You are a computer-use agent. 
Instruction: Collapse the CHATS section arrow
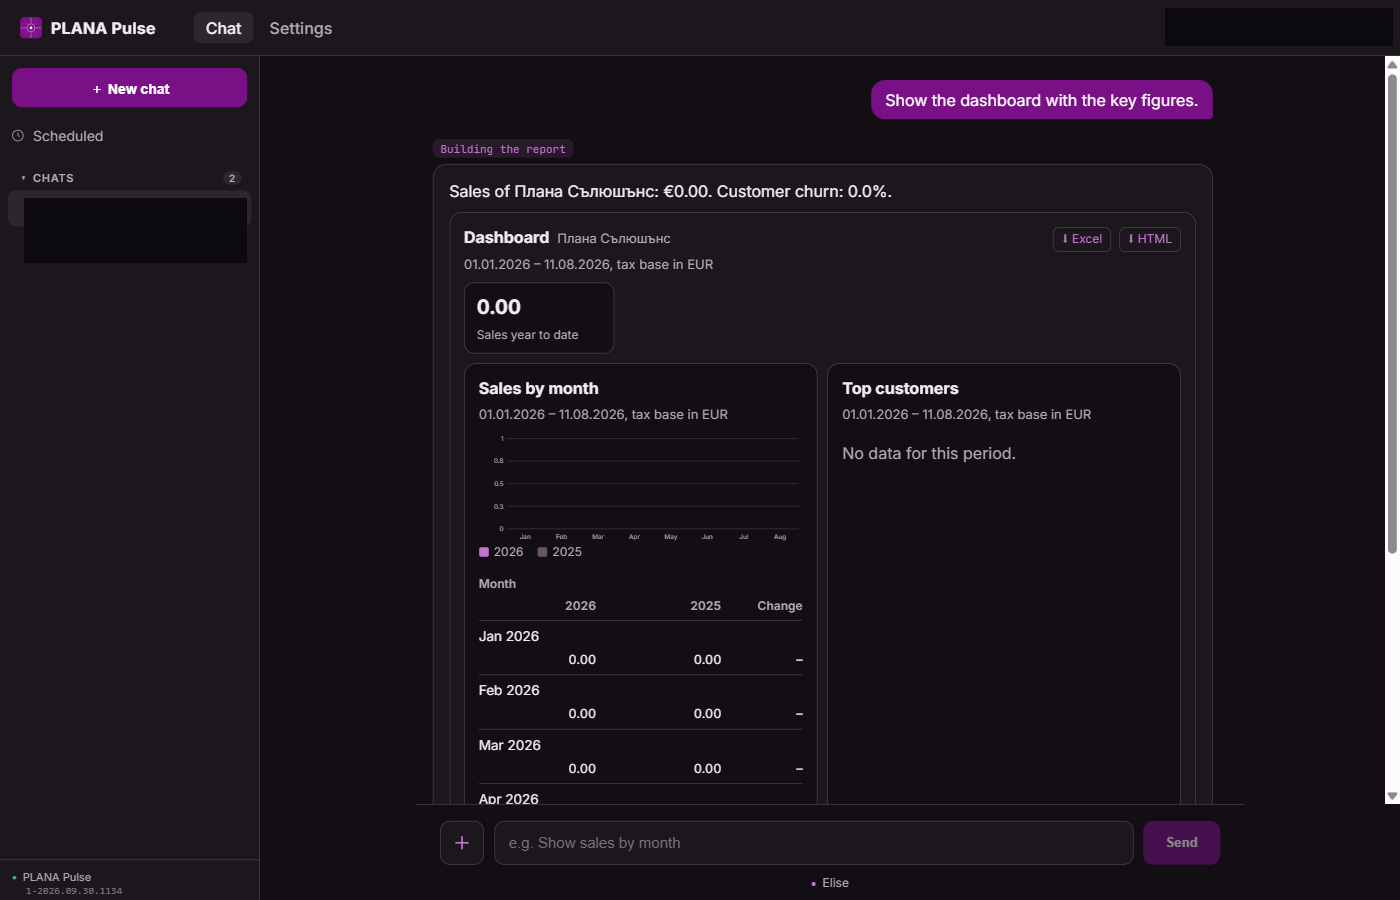23,178
